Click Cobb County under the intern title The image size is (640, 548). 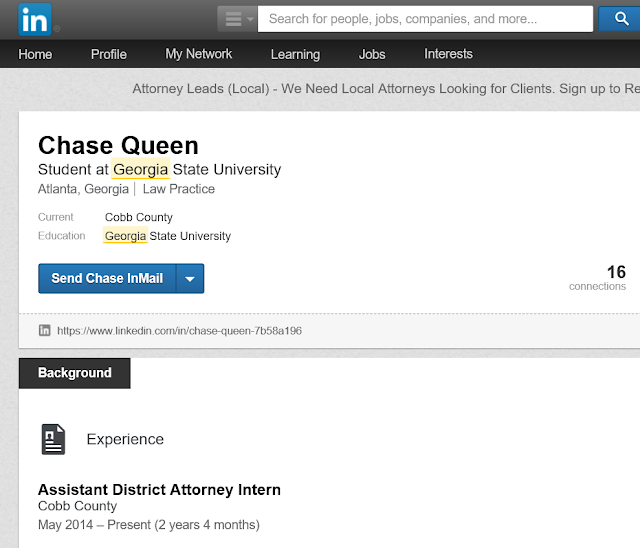click(78, 506)
